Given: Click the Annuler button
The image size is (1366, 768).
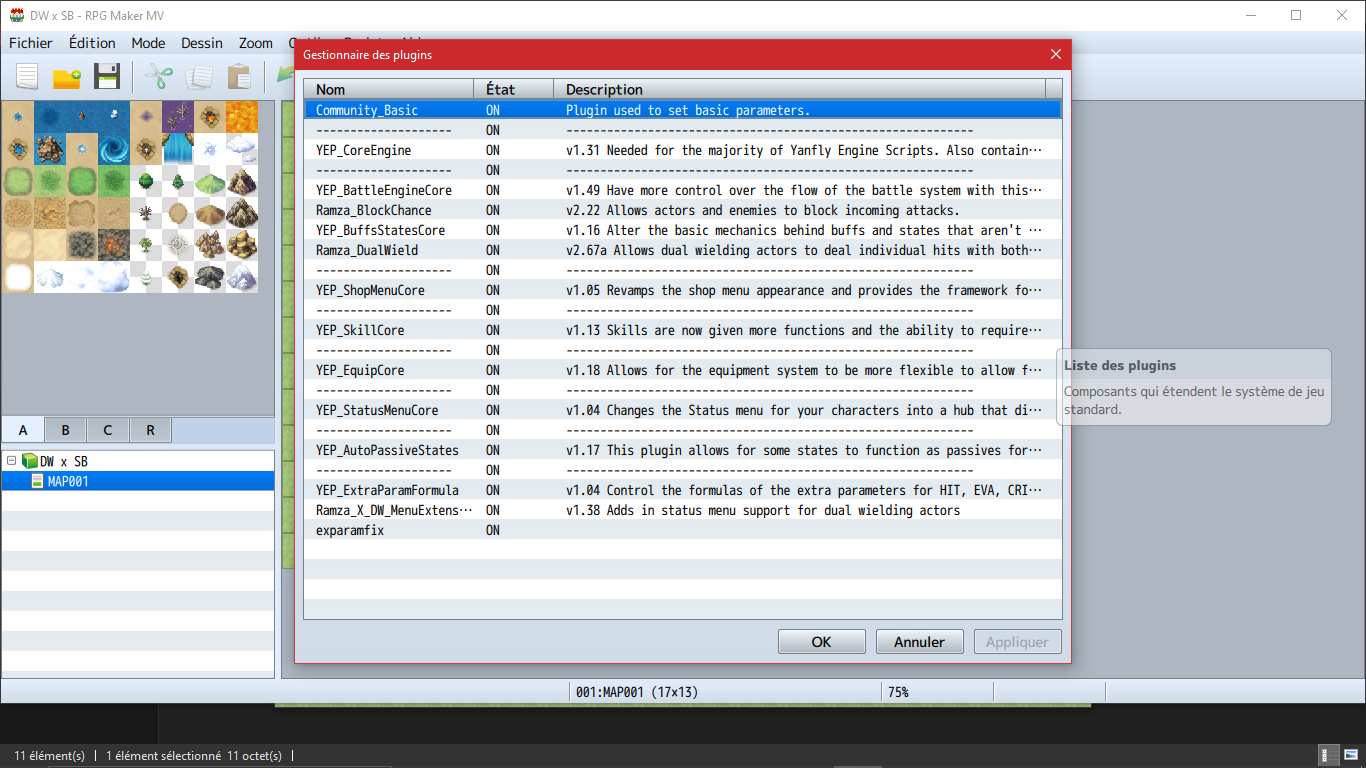Looking at the screenshot, I should pos(919,642).
